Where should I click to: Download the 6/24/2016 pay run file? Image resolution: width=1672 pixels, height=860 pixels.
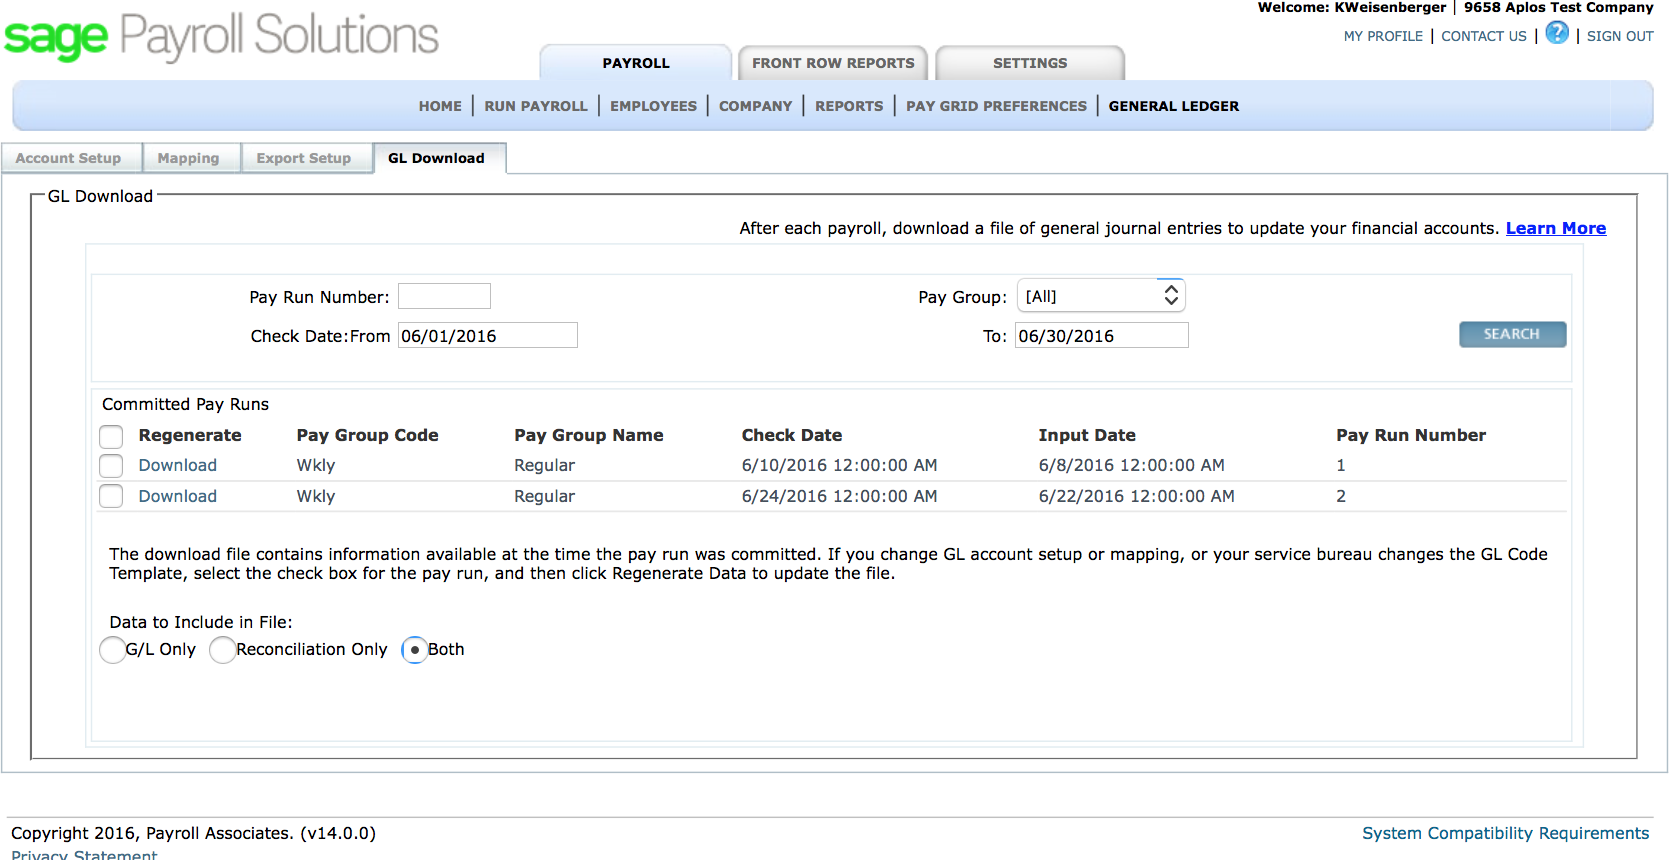[x=178, y=496]
